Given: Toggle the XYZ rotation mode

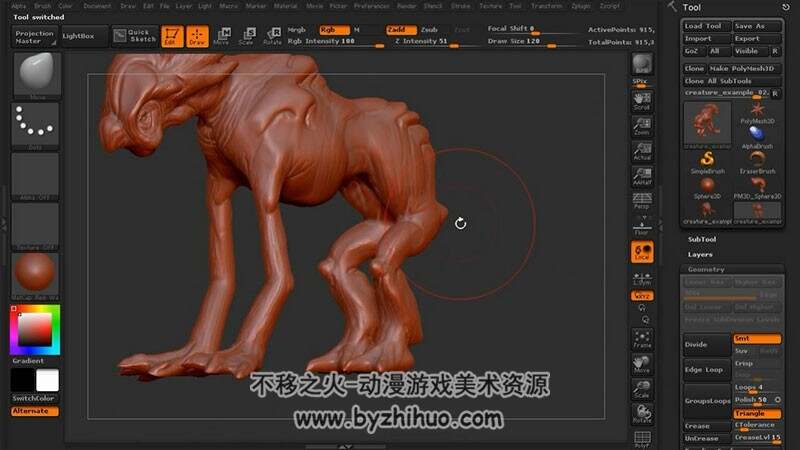Looking at the screenshot, I should tap(642, 296).
